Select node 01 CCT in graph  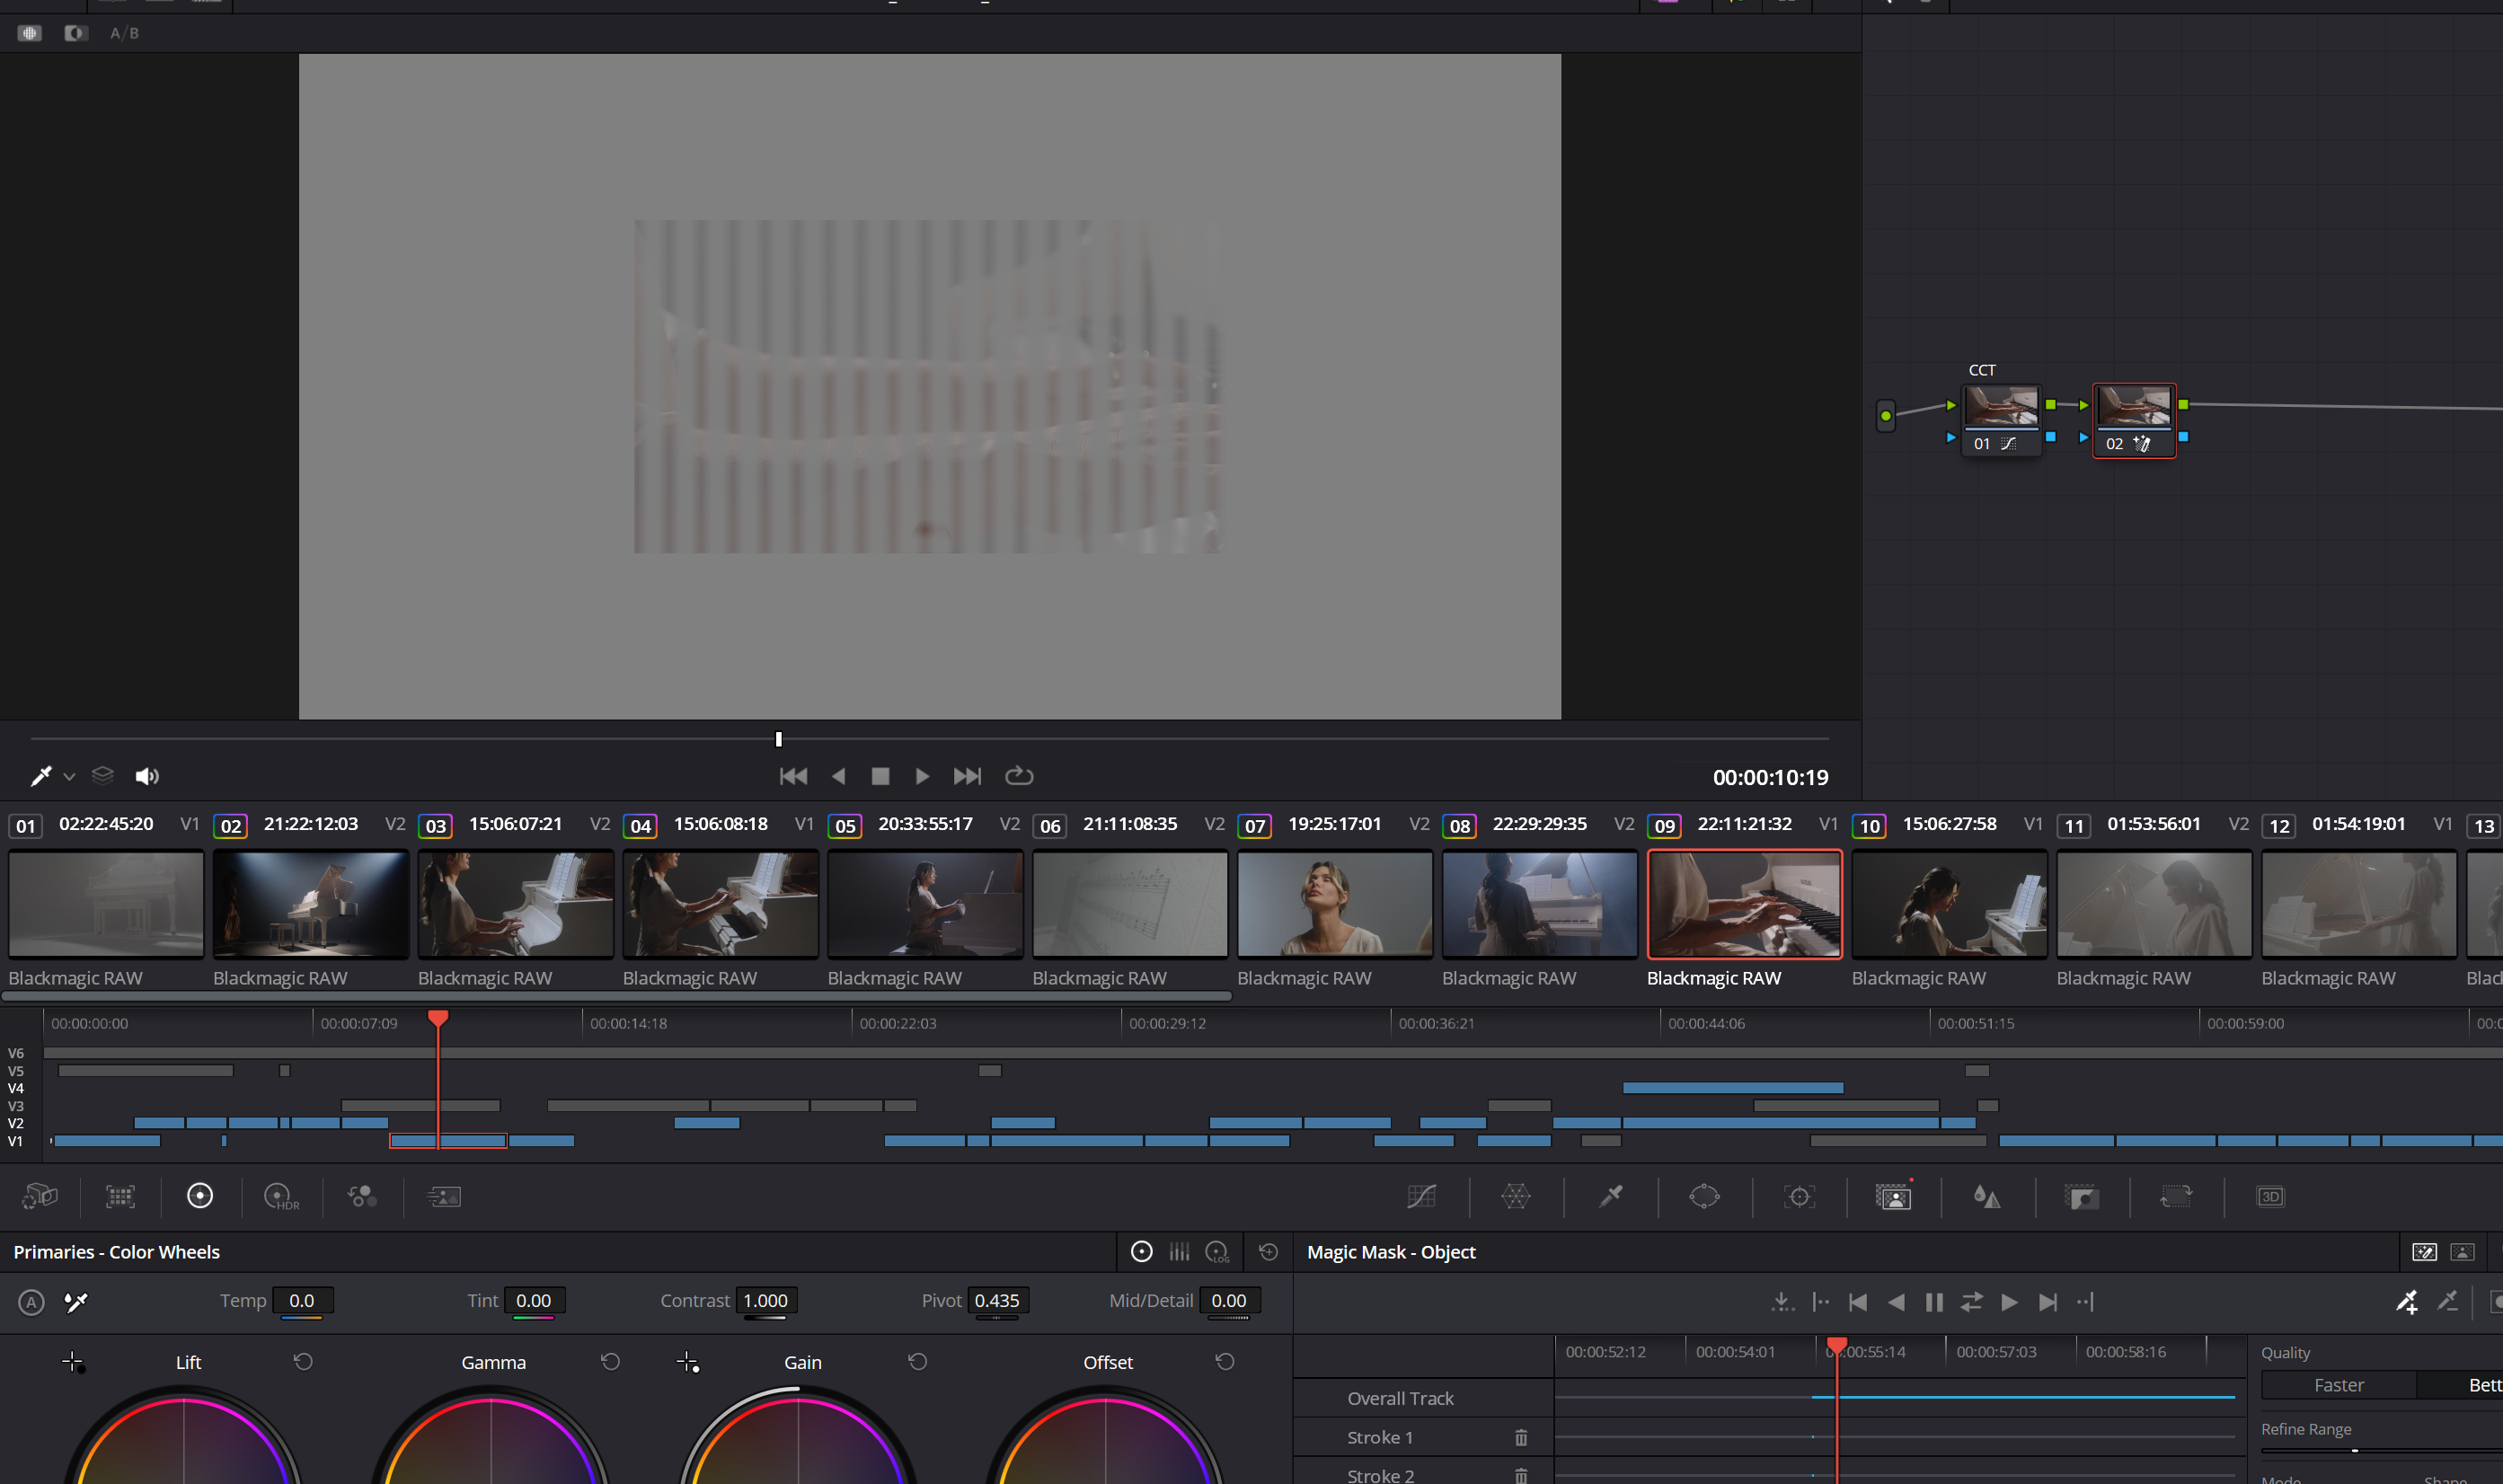(2001, 420)
